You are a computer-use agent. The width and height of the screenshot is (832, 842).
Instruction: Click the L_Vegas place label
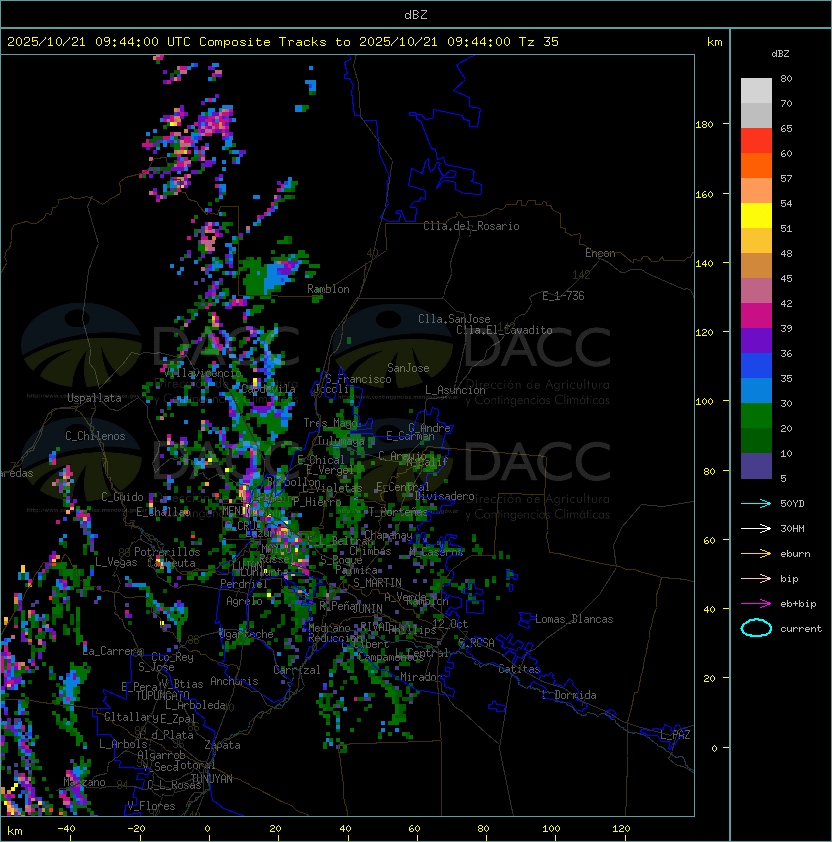click(x=116, y=562)
